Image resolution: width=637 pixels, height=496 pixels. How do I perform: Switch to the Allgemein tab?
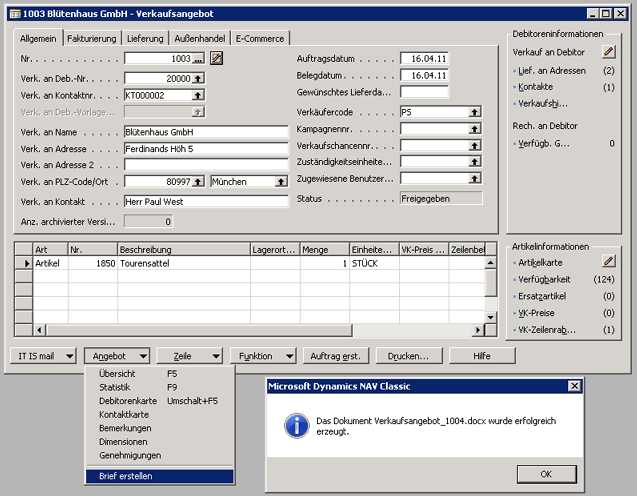38,38
